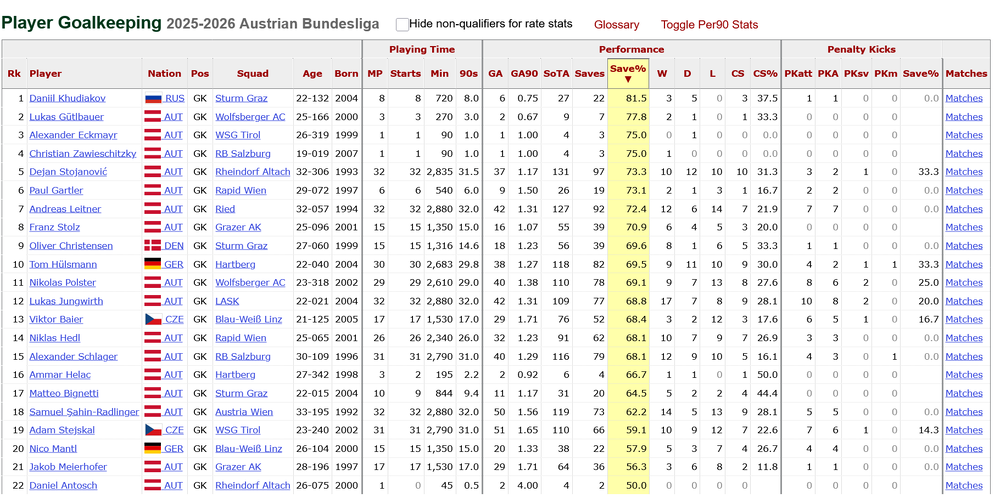Sort by the Squad column header
Image resolution: width=1000 pixels, height=504 pixels.
click(x=253, y=73)
